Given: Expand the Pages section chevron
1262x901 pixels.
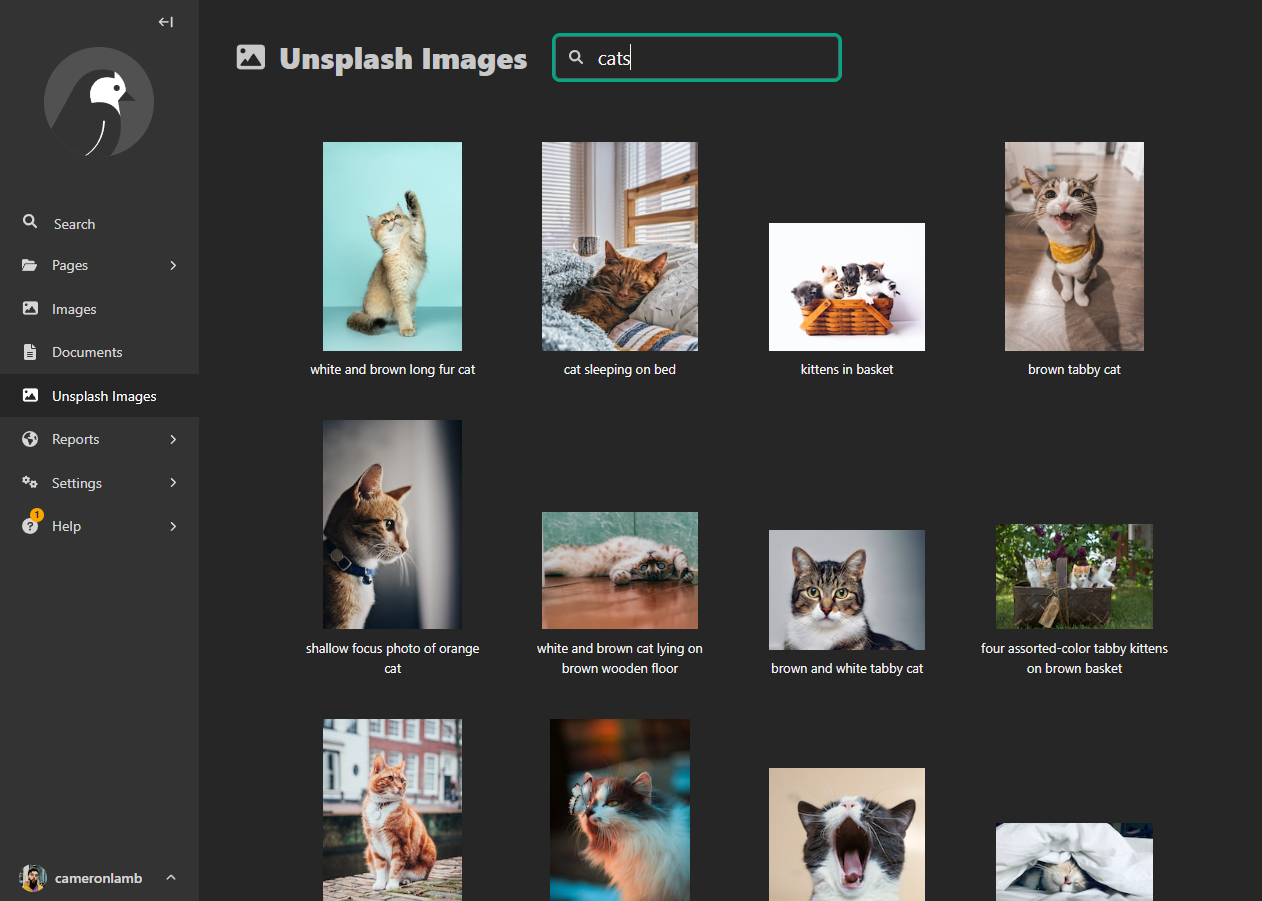Looking at the screenshot, I should (x=172, y=265).
